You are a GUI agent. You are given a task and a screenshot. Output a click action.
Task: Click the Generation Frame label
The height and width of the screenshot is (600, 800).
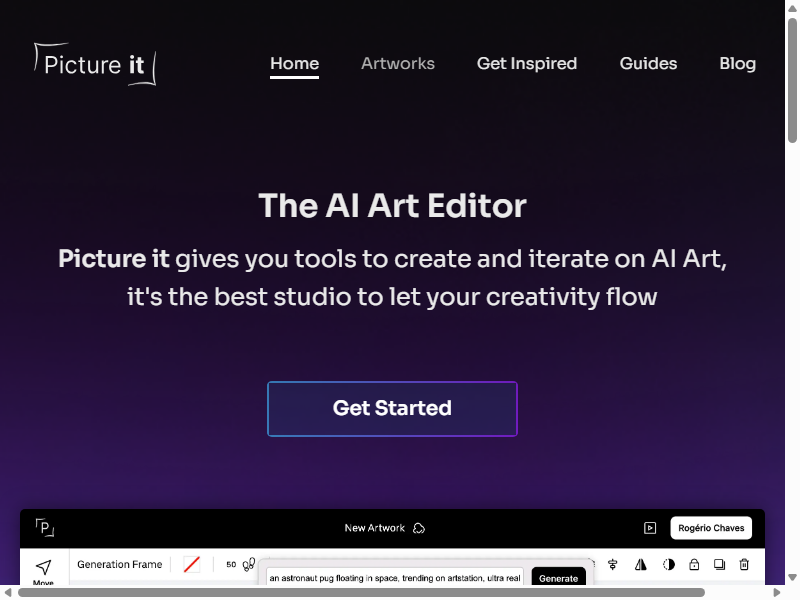[119, 564]
